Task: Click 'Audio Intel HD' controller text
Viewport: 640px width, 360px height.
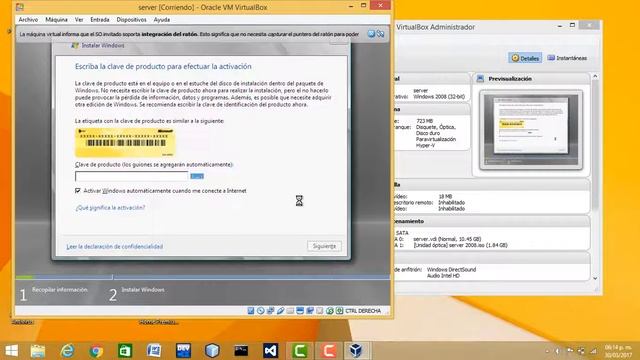Action: click(x=443, y=276)
